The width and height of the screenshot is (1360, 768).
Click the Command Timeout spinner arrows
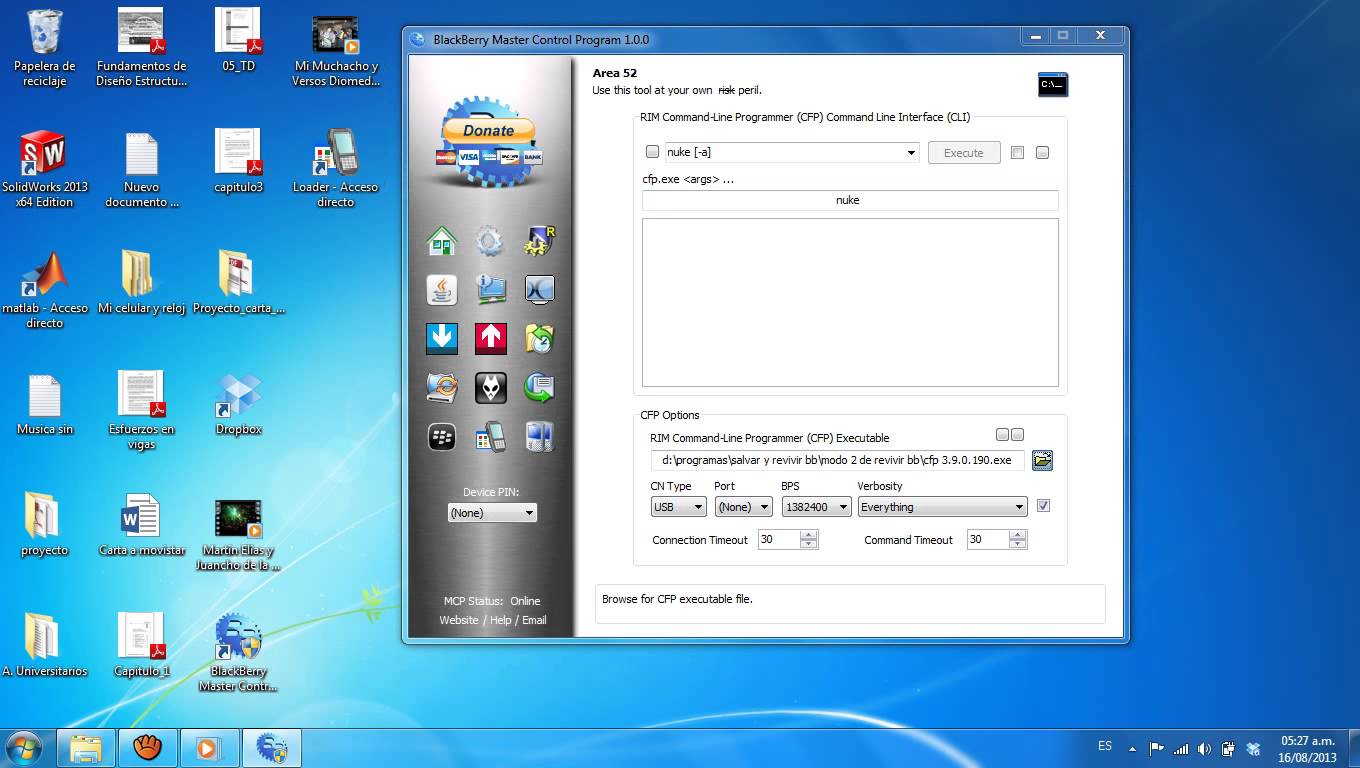click(1018, 539)
